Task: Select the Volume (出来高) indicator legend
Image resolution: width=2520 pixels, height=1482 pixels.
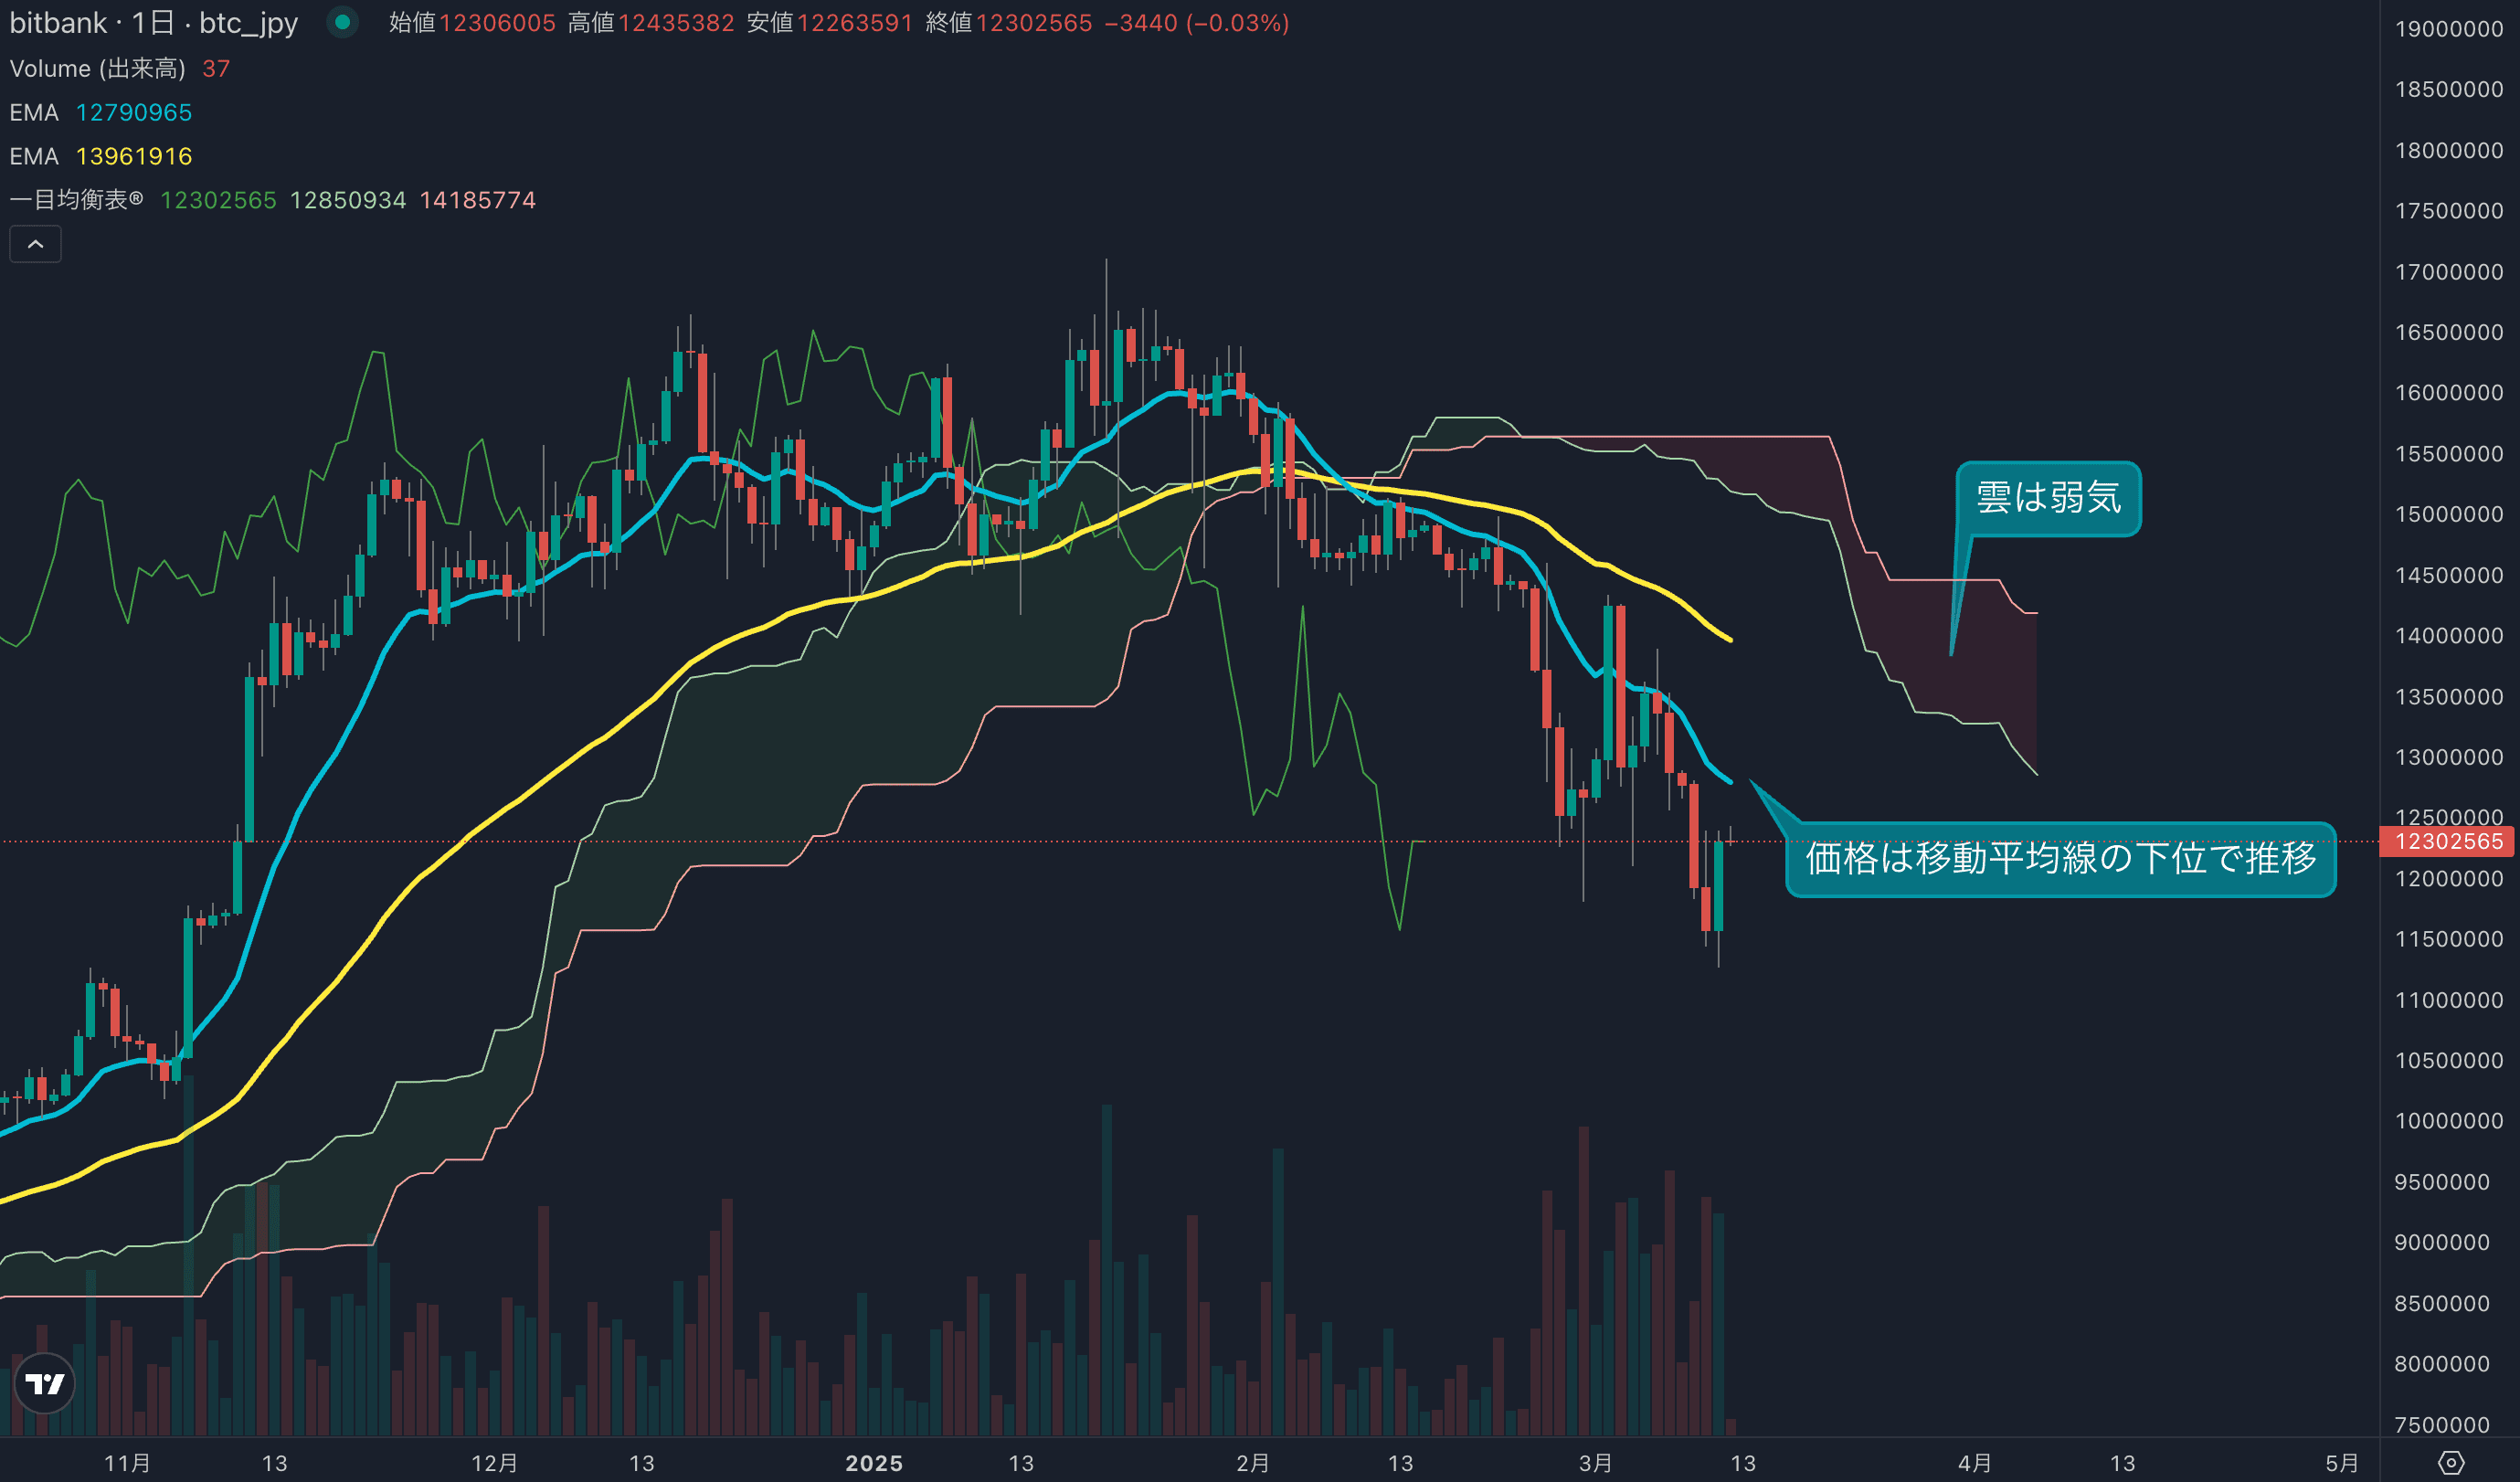Action: click(x=97, y=68)
